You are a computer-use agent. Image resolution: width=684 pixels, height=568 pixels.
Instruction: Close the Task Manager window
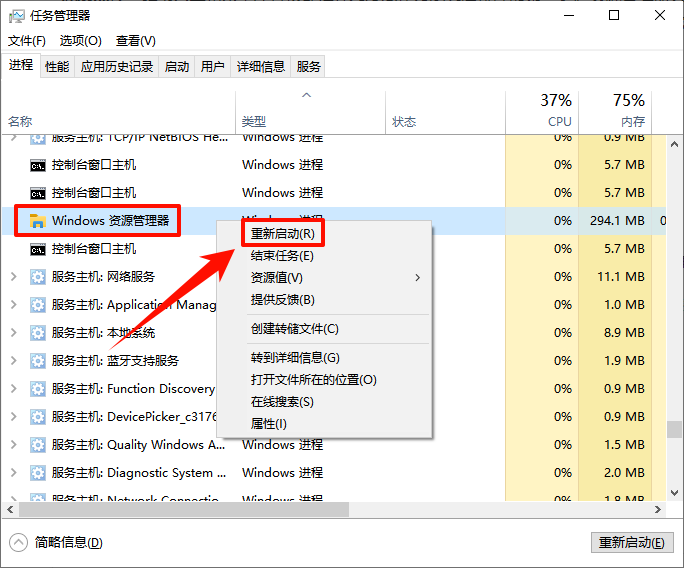(x=660, y=16)
